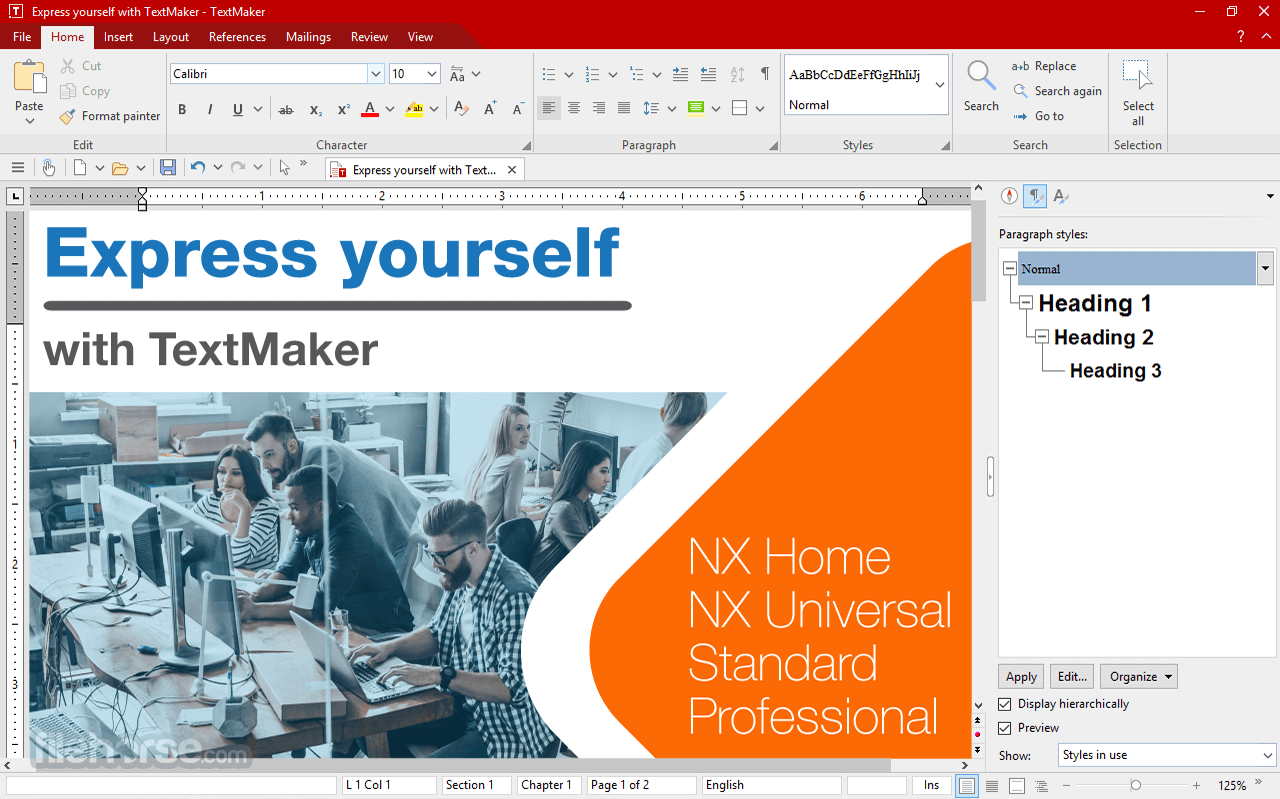The image size is (1280, 799).
Task: Click the Copy icon
Action: tap(68, 91)
